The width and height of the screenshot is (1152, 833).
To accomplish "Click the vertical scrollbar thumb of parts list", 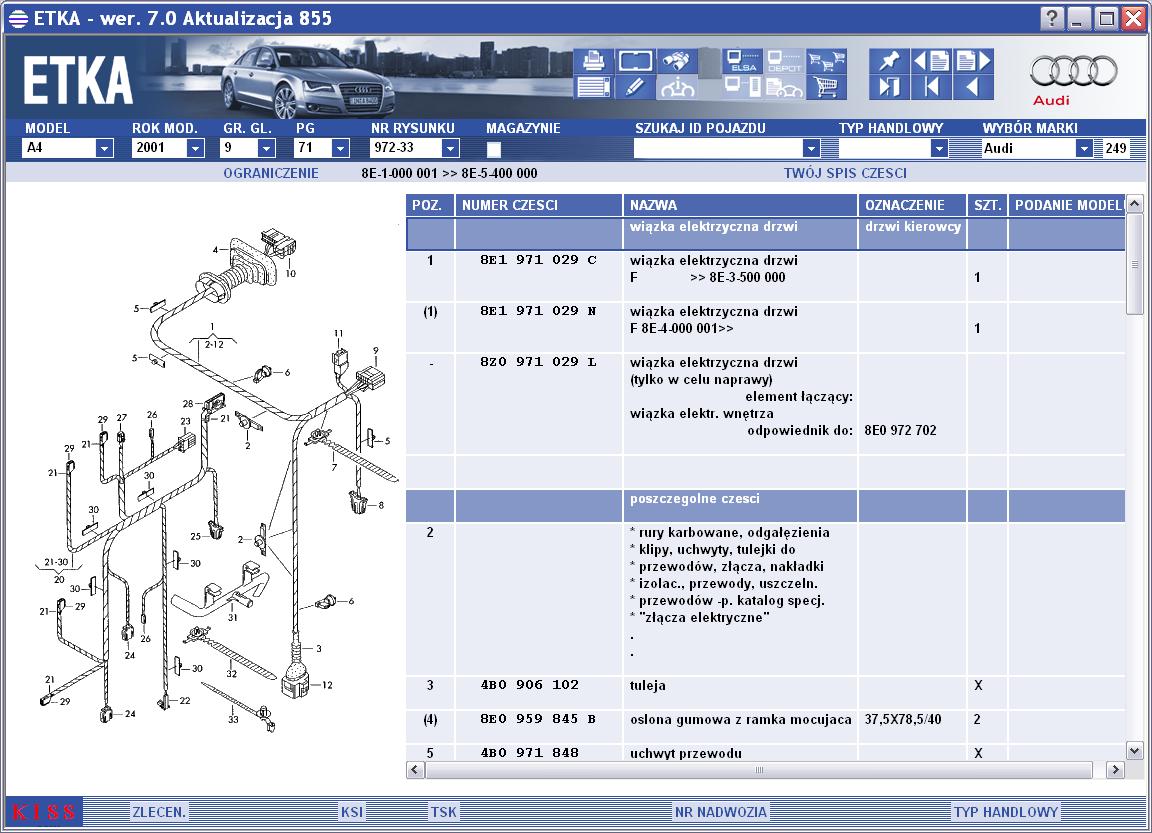I will pyautogui.click(x=1134, y=264).
